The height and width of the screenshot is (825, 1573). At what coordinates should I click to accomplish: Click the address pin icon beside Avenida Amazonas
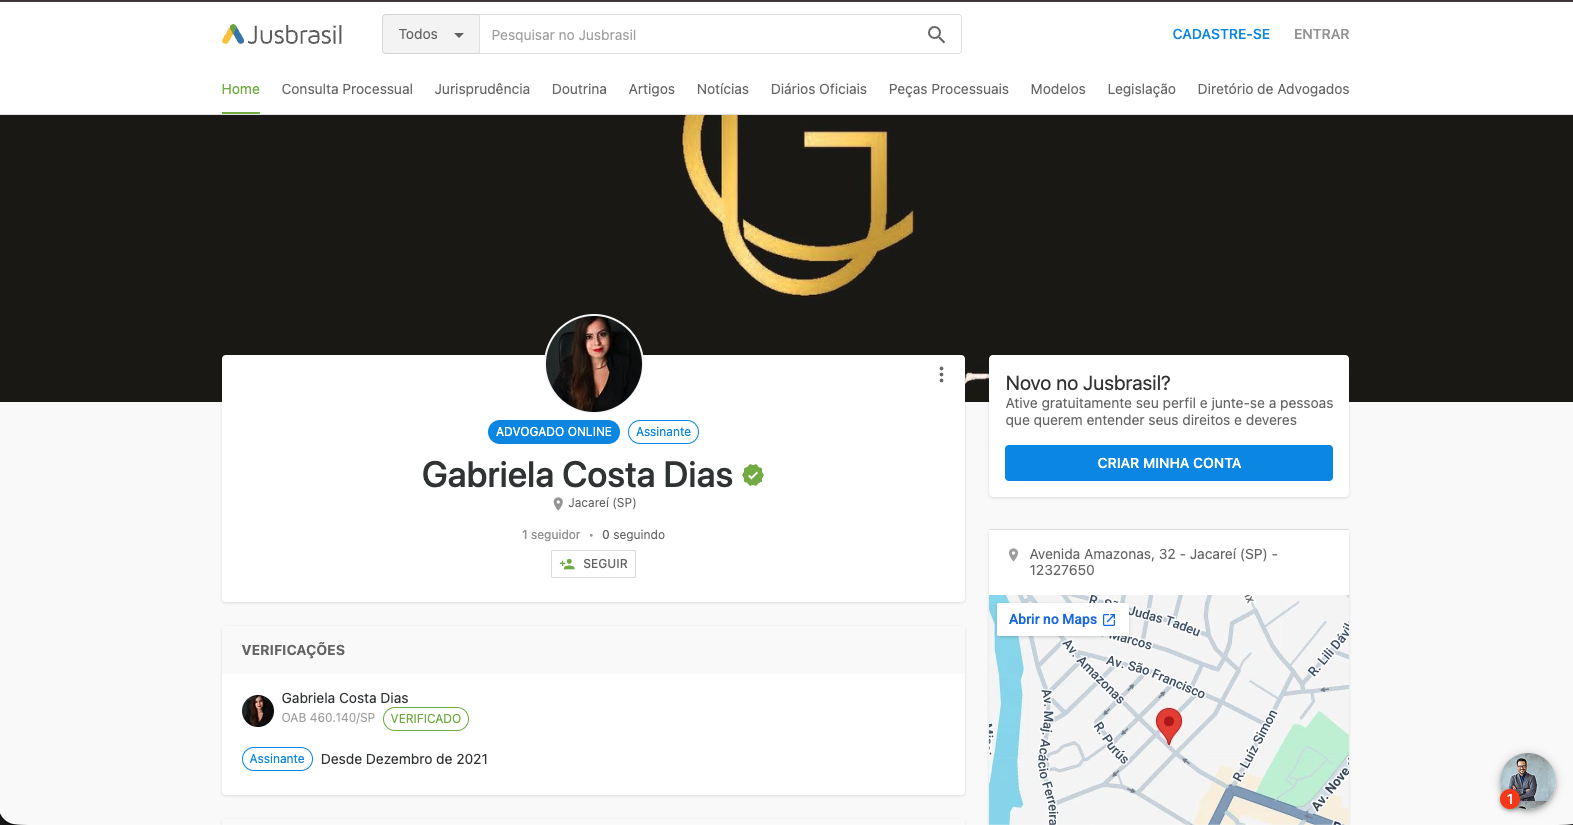coord(1013,555)
